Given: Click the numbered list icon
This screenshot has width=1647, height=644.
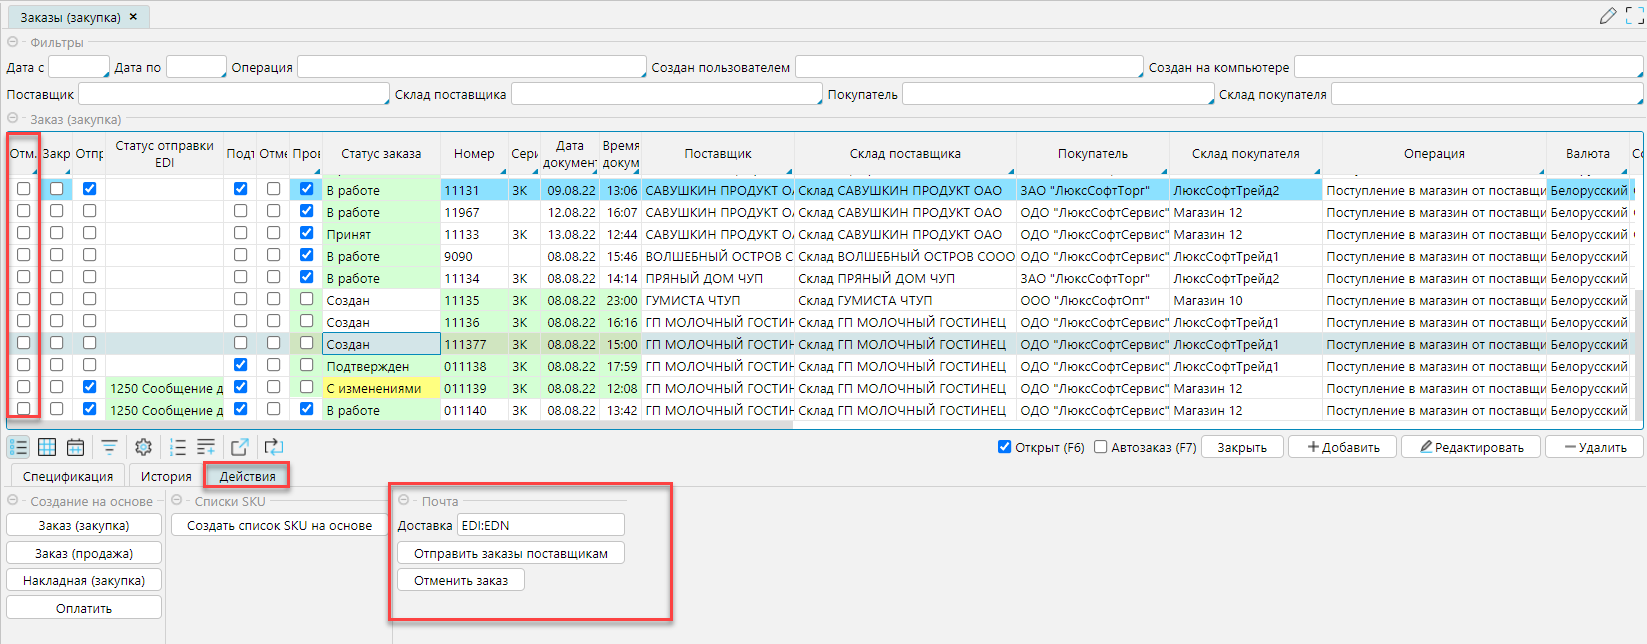Looking at the screenshot, I should pyautogui.click(x=178, y=447).
